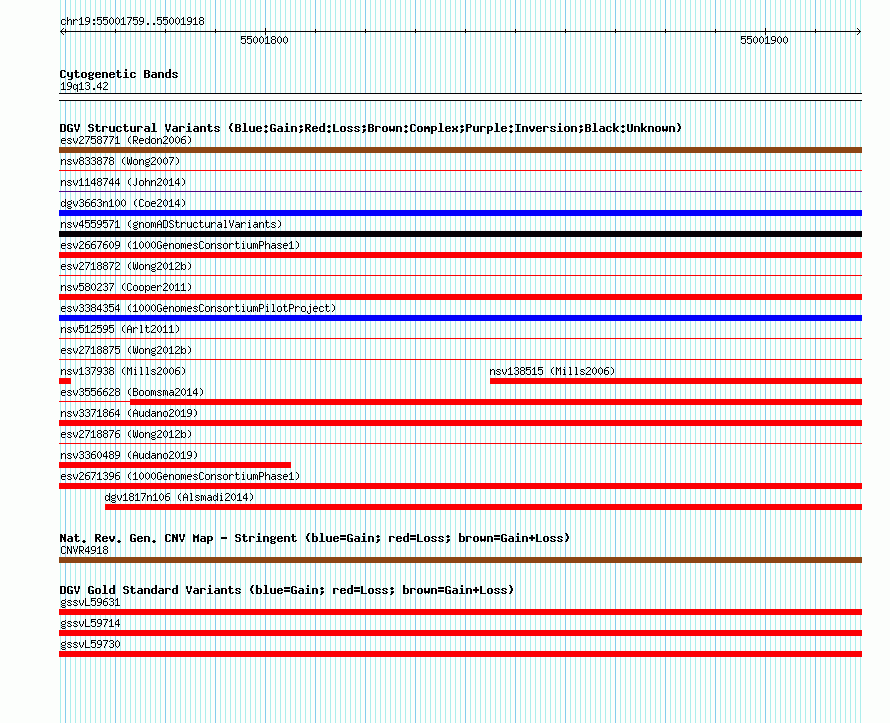The height and width of the screenshot is (723, 890).
Task: Open nsv3371864 (Audano2019) variant
Action: pos(129,413)
